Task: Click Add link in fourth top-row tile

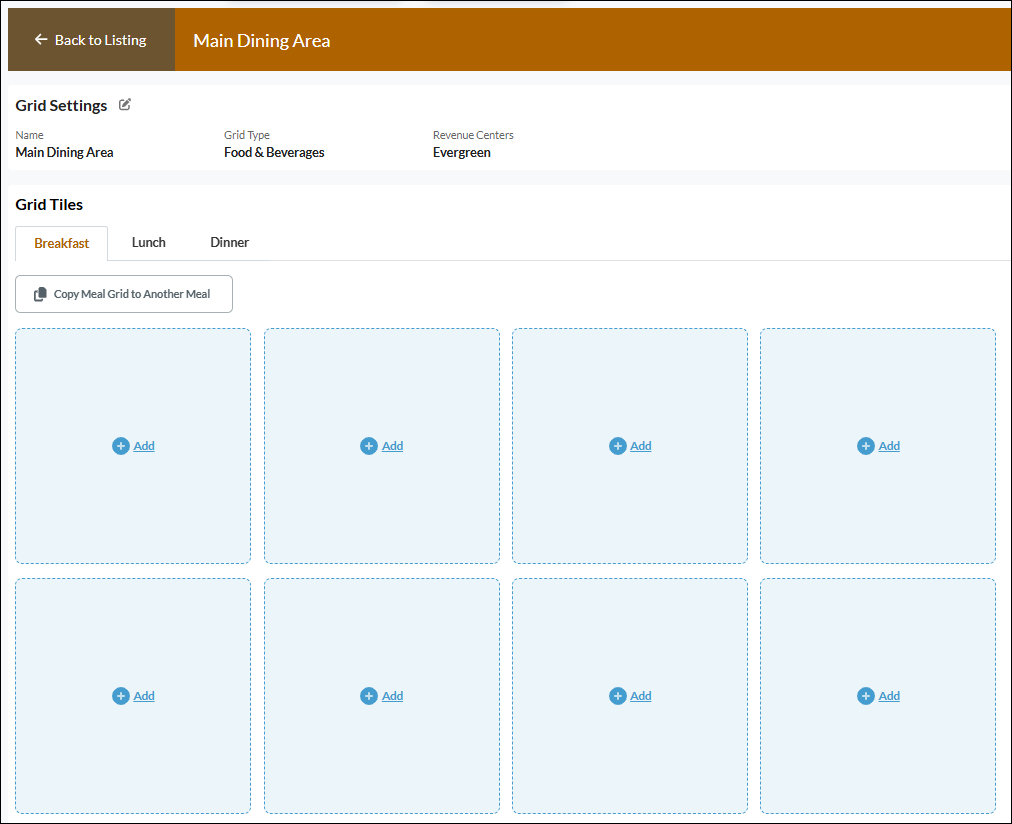Action: coord(889,446)
